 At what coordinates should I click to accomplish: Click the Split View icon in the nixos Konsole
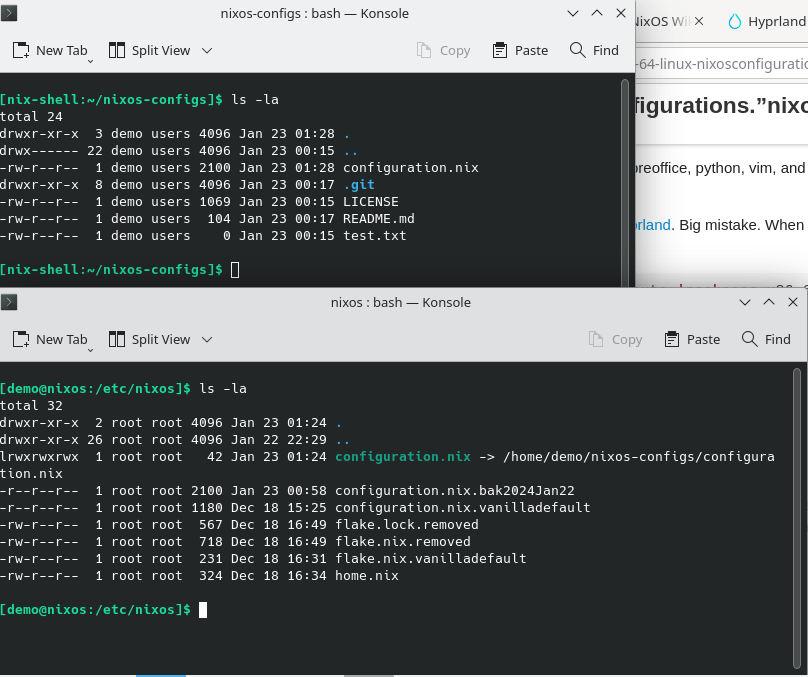[x=119, y=339]
